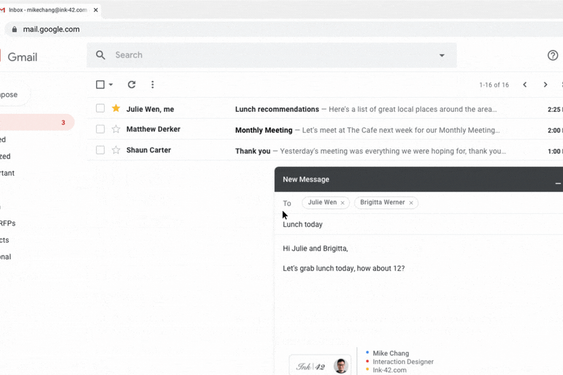Open the Inbox label with 3 unread
Screen dimensions: 563x375
(x=37, y=122)
